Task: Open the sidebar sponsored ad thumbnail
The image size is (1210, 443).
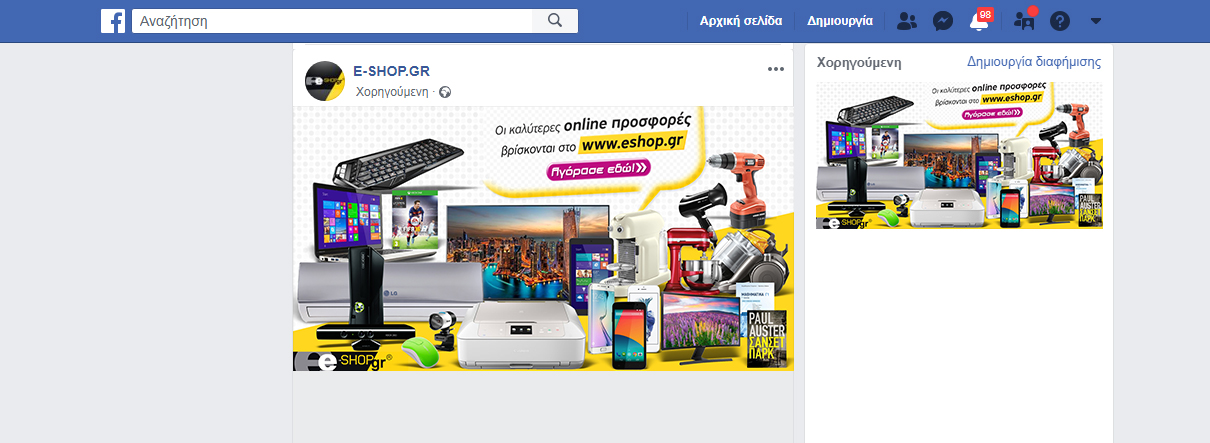Action: pyautogui.click(x=960, y=155)
